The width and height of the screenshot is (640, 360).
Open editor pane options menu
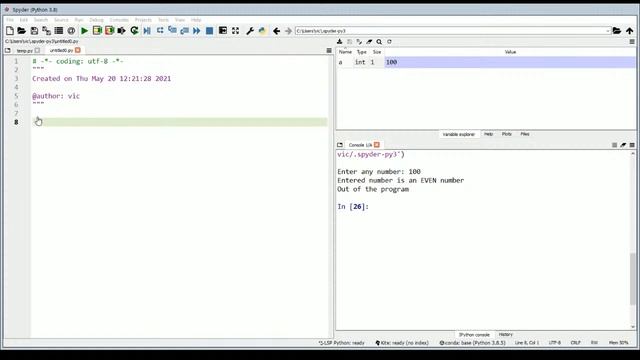tap(329, 51)
